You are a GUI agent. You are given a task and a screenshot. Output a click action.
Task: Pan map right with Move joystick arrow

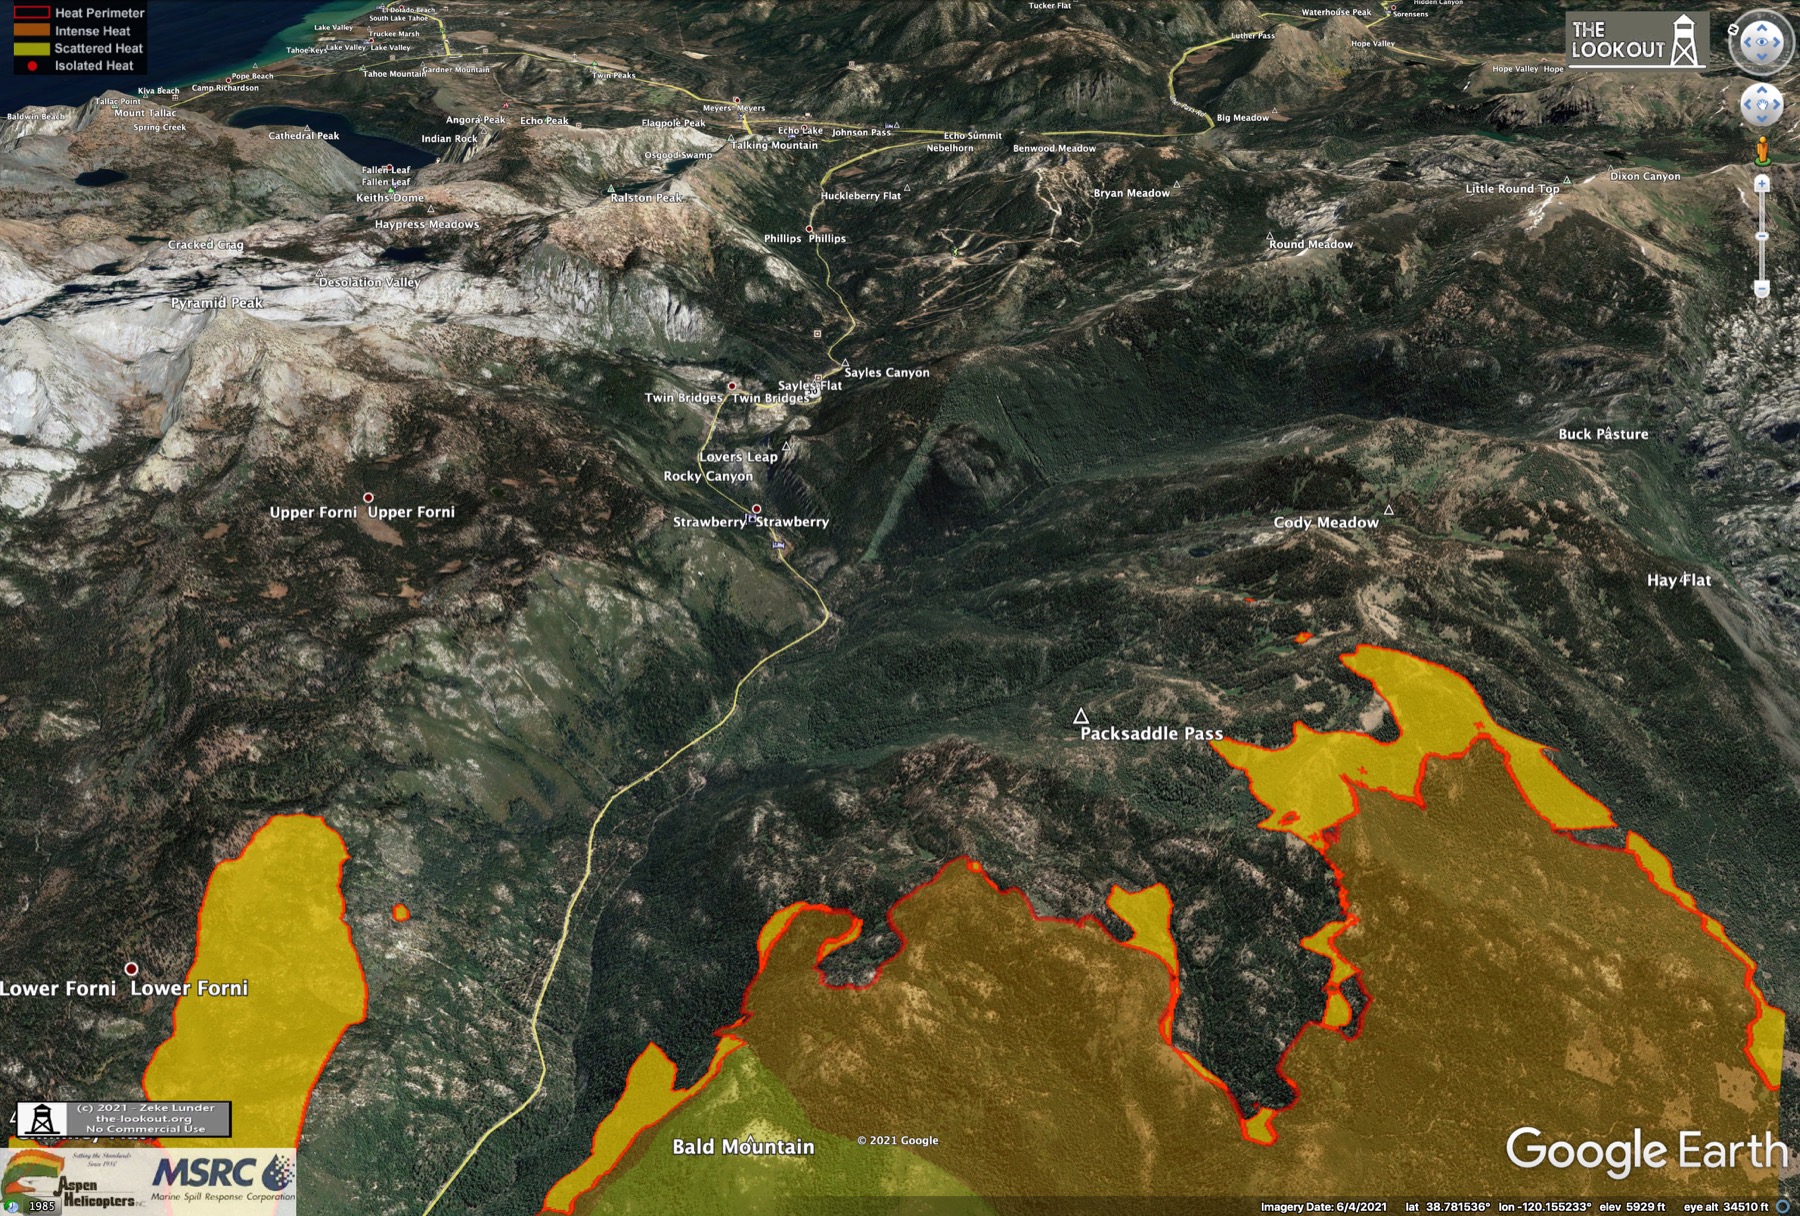[x=1778, y=105]
